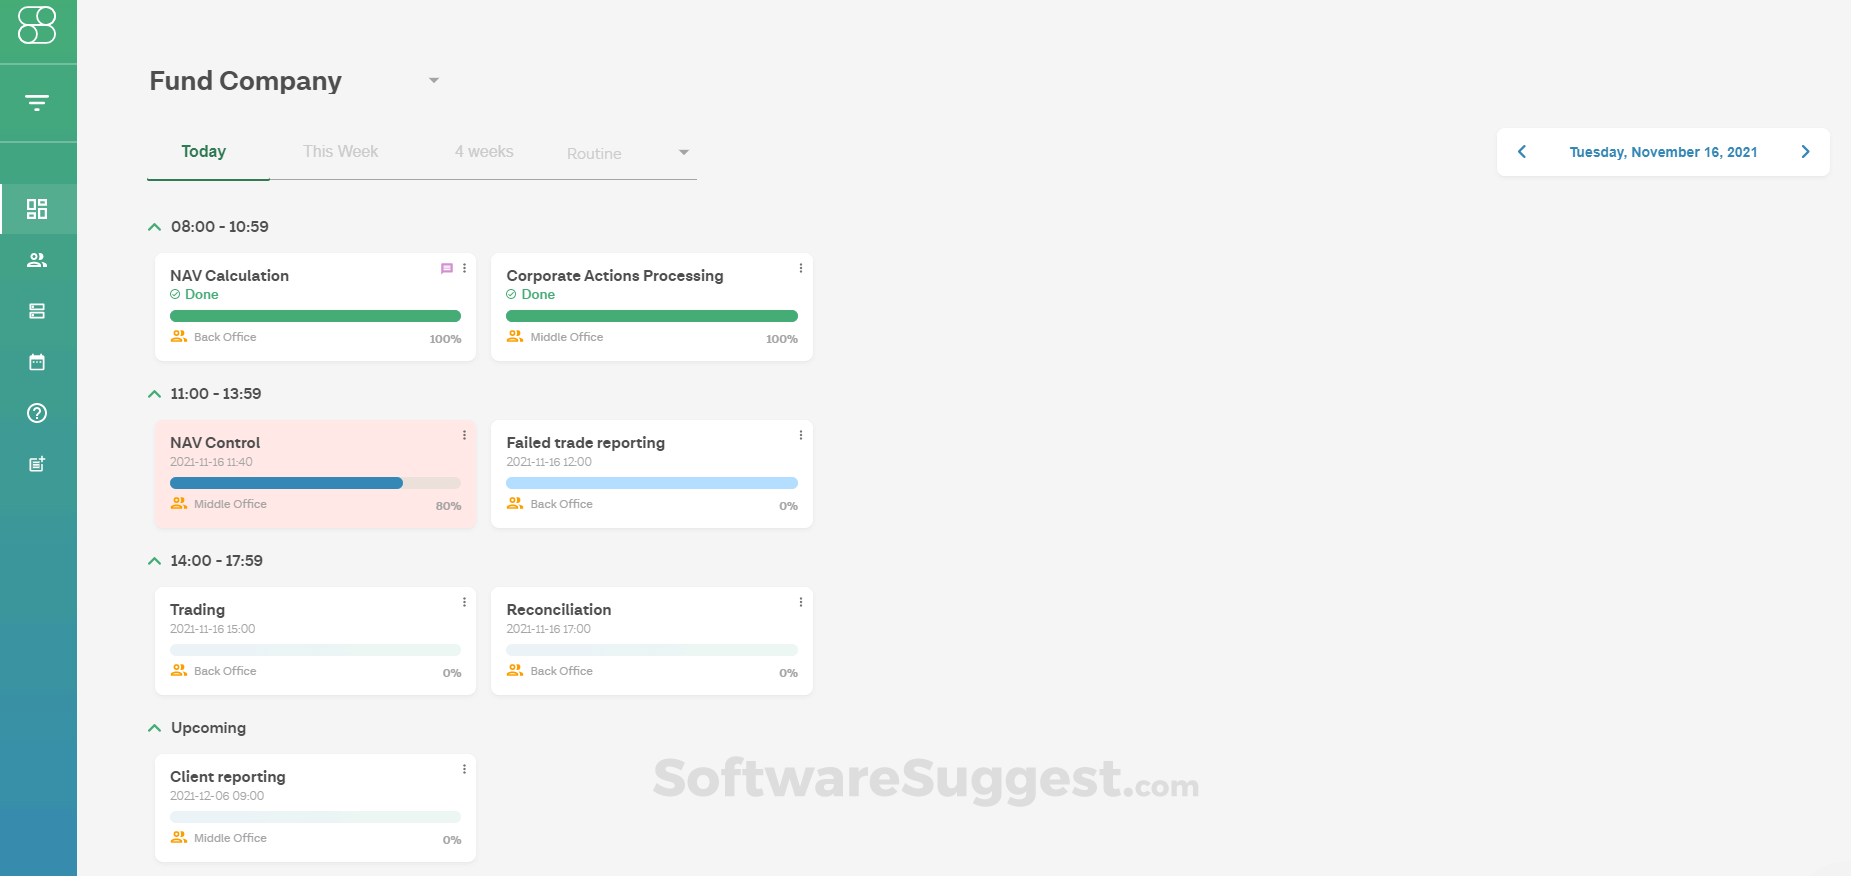The width and height of the screenshot is (1851, 876).
Task: Collapse the Upcoming section
Action: [155, 727]
